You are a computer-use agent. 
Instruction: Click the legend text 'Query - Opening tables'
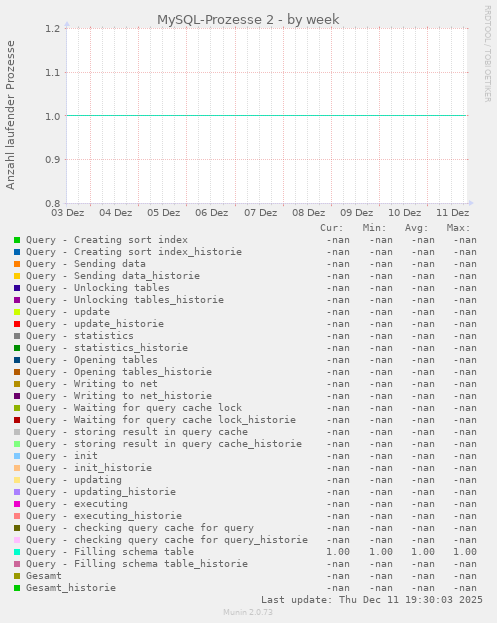coord(92,360)
